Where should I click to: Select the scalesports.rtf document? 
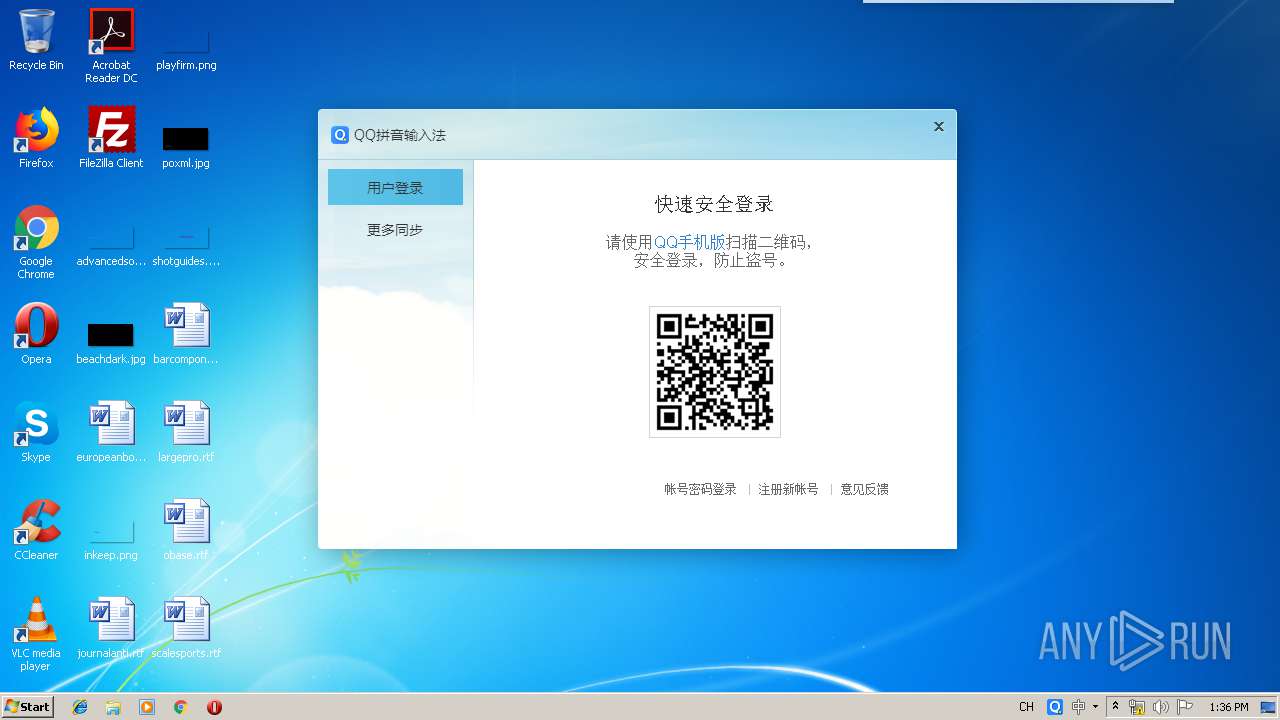(x=186, y=628)
